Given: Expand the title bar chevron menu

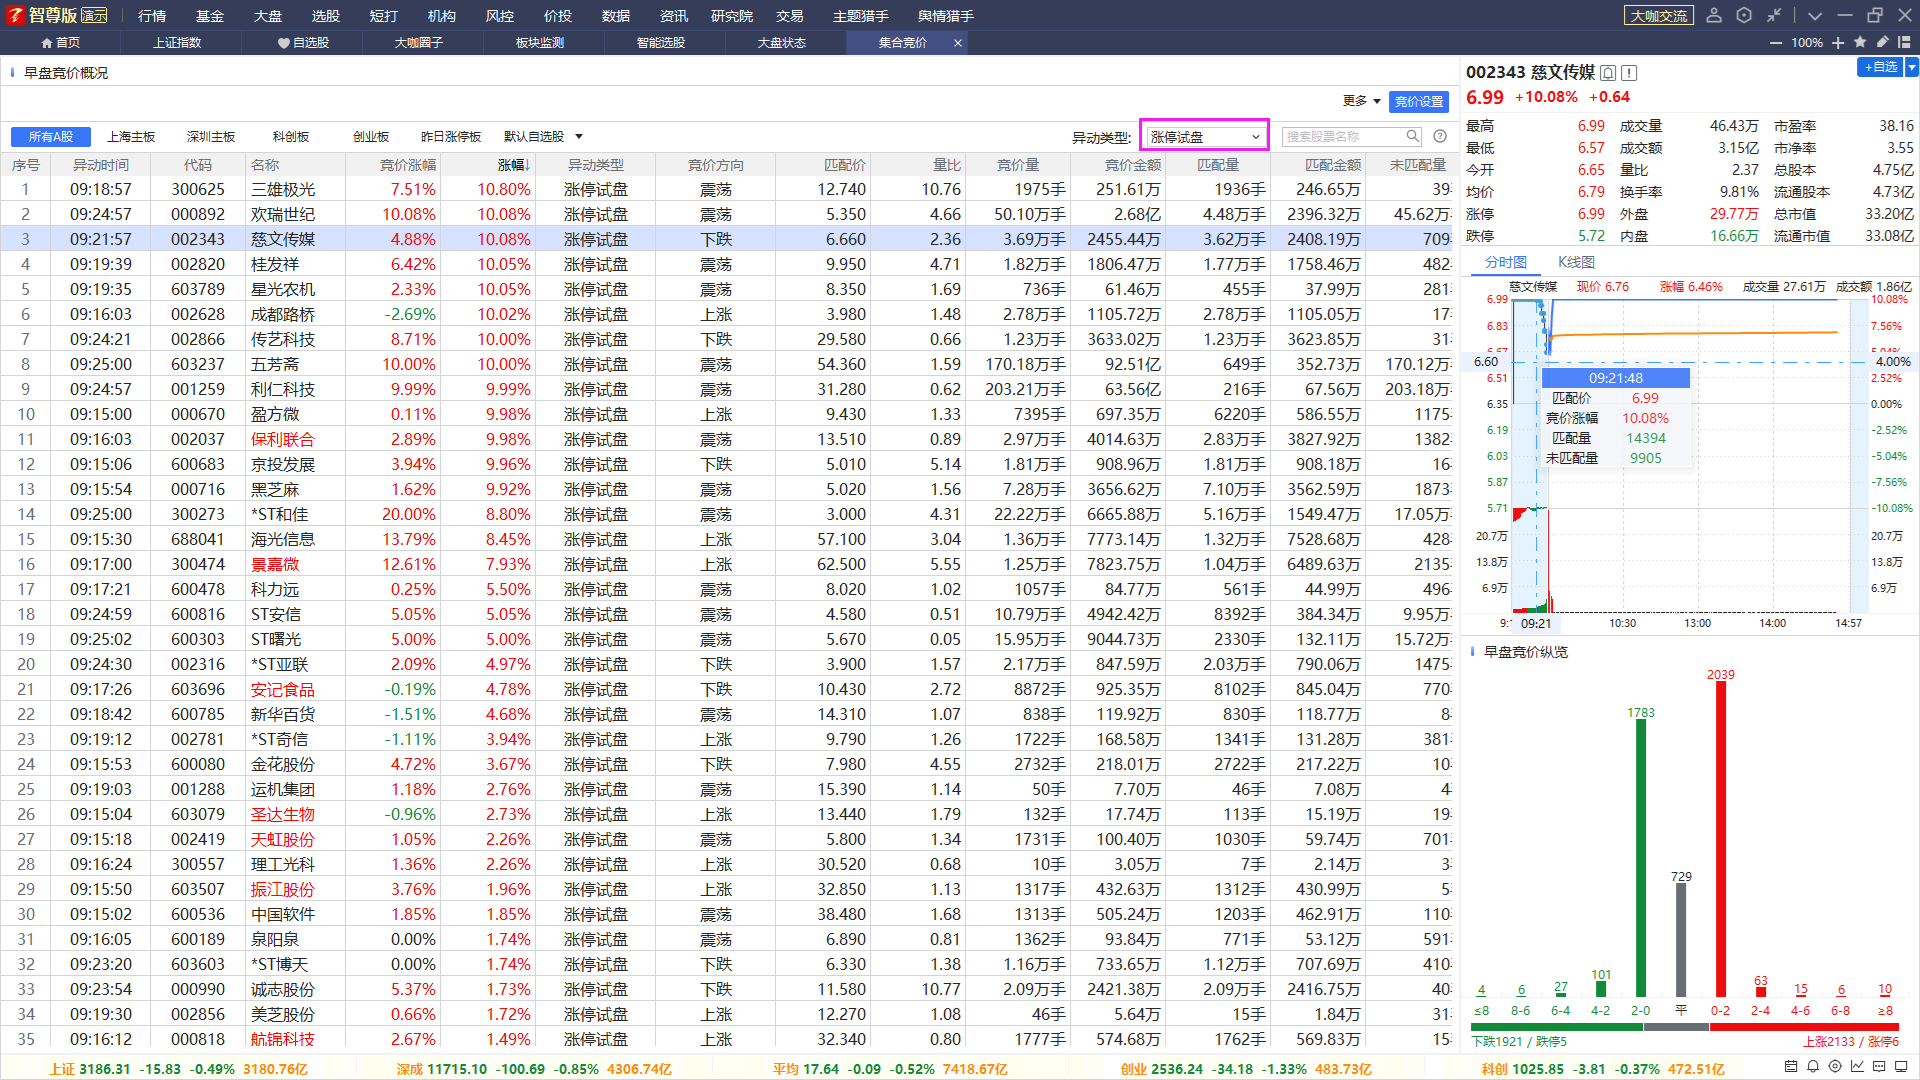Looking at the screenshot, I should click(1815, 16).
